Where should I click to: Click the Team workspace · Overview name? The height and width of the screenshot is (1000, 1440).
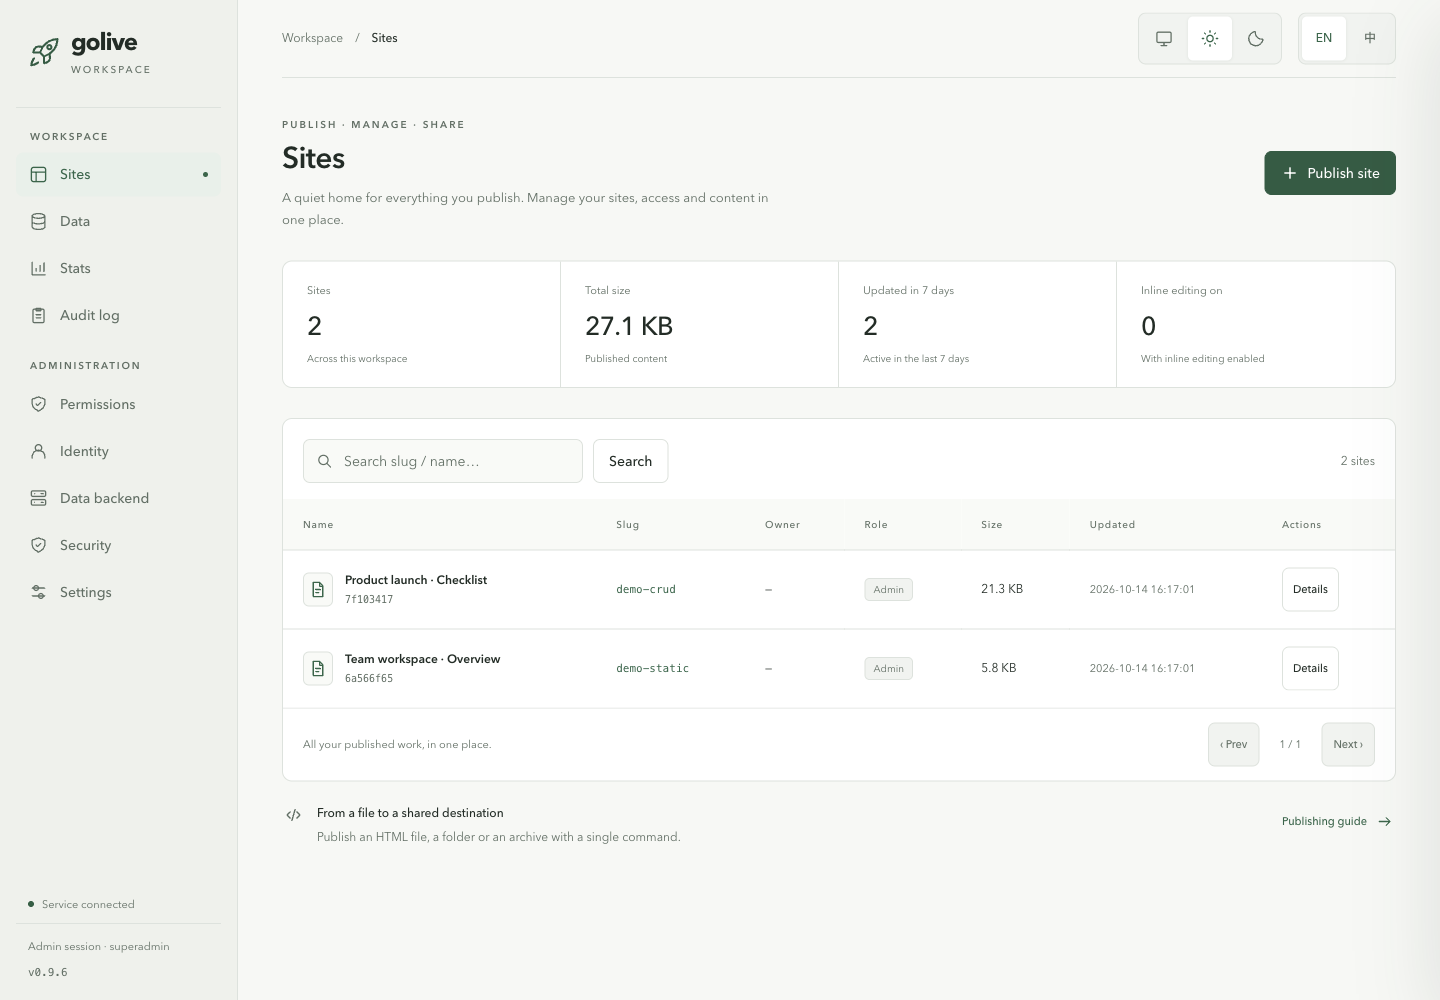422,659
